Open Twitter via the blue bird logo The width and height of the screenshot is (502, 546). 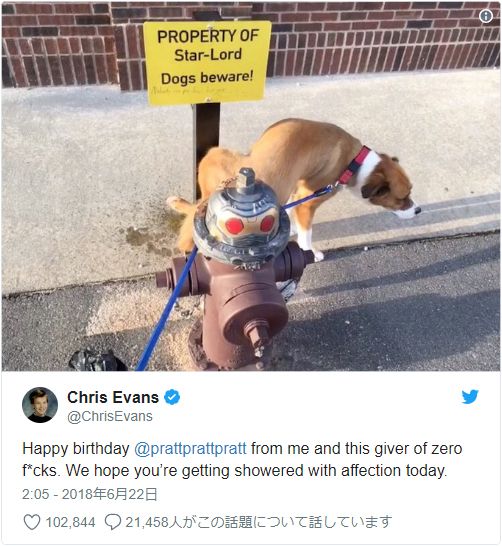coord(470,397)
